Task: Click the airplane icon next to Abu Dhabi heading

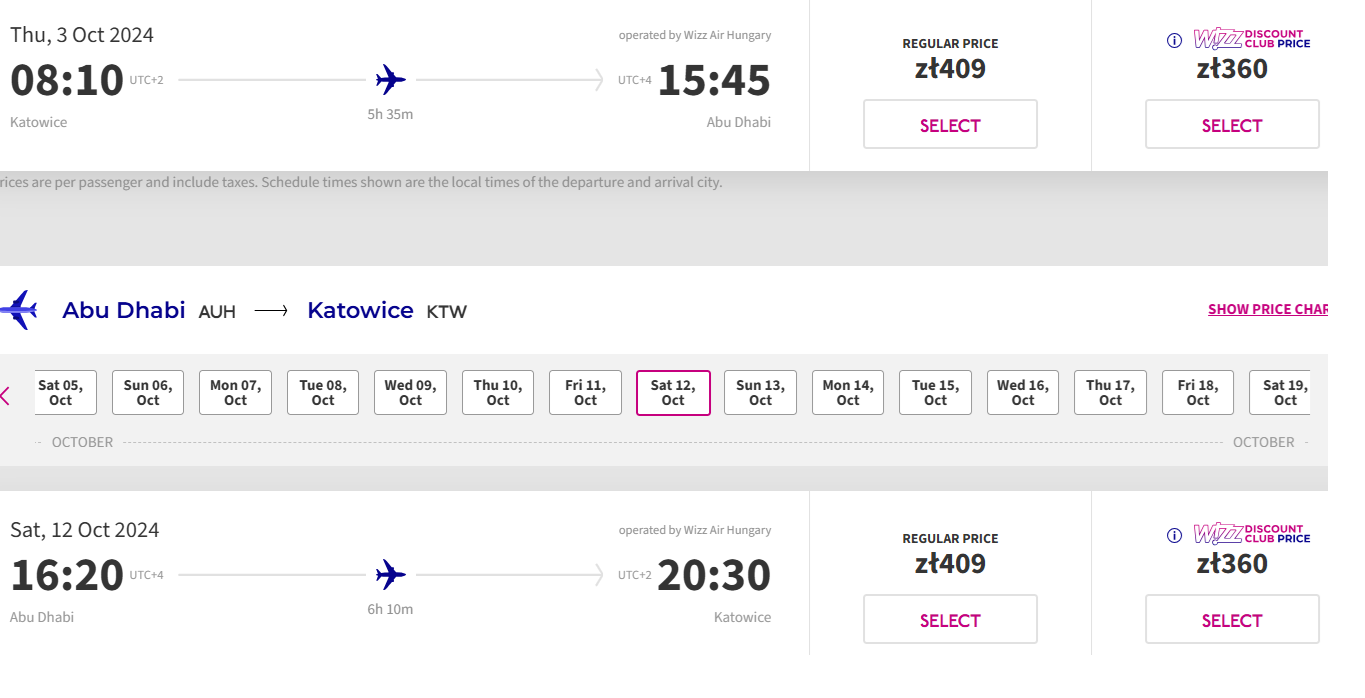Action: 19,310
